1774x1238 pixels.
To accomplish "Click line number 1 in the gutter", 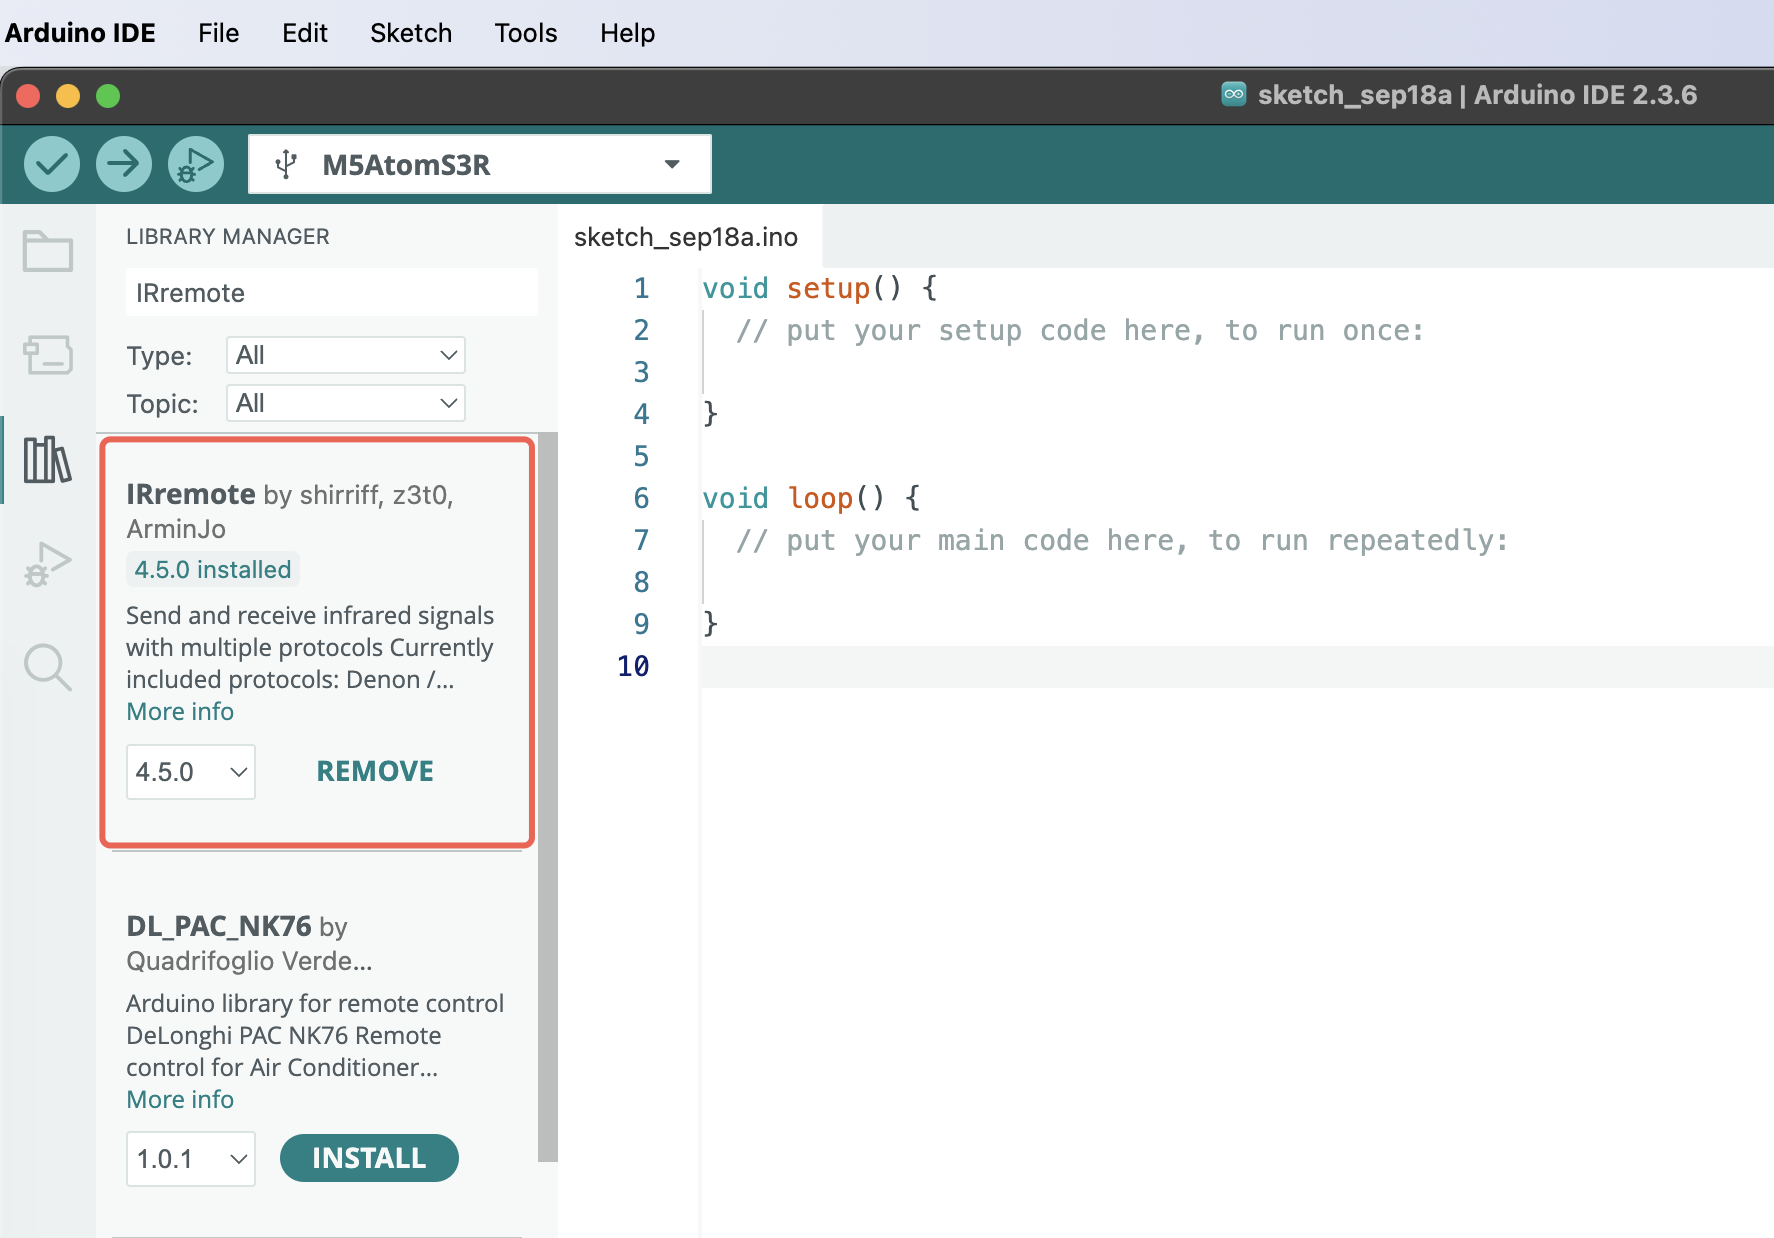I will pos(642,288).
